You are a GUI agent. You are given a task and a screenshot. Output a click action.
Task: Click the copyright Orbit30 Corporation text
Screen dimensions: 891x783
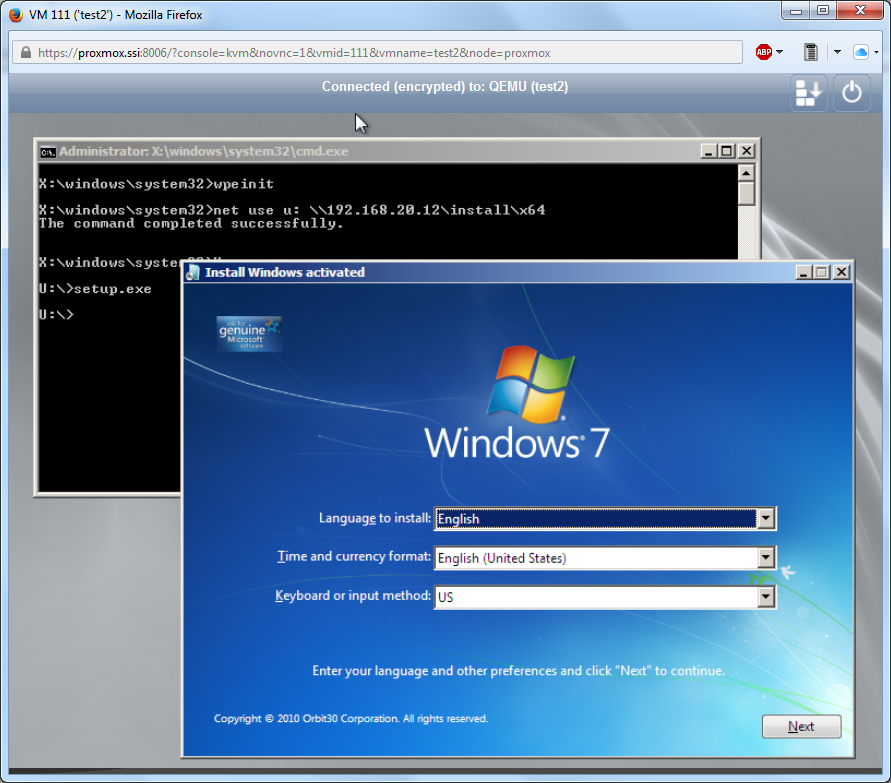point(351,719)
